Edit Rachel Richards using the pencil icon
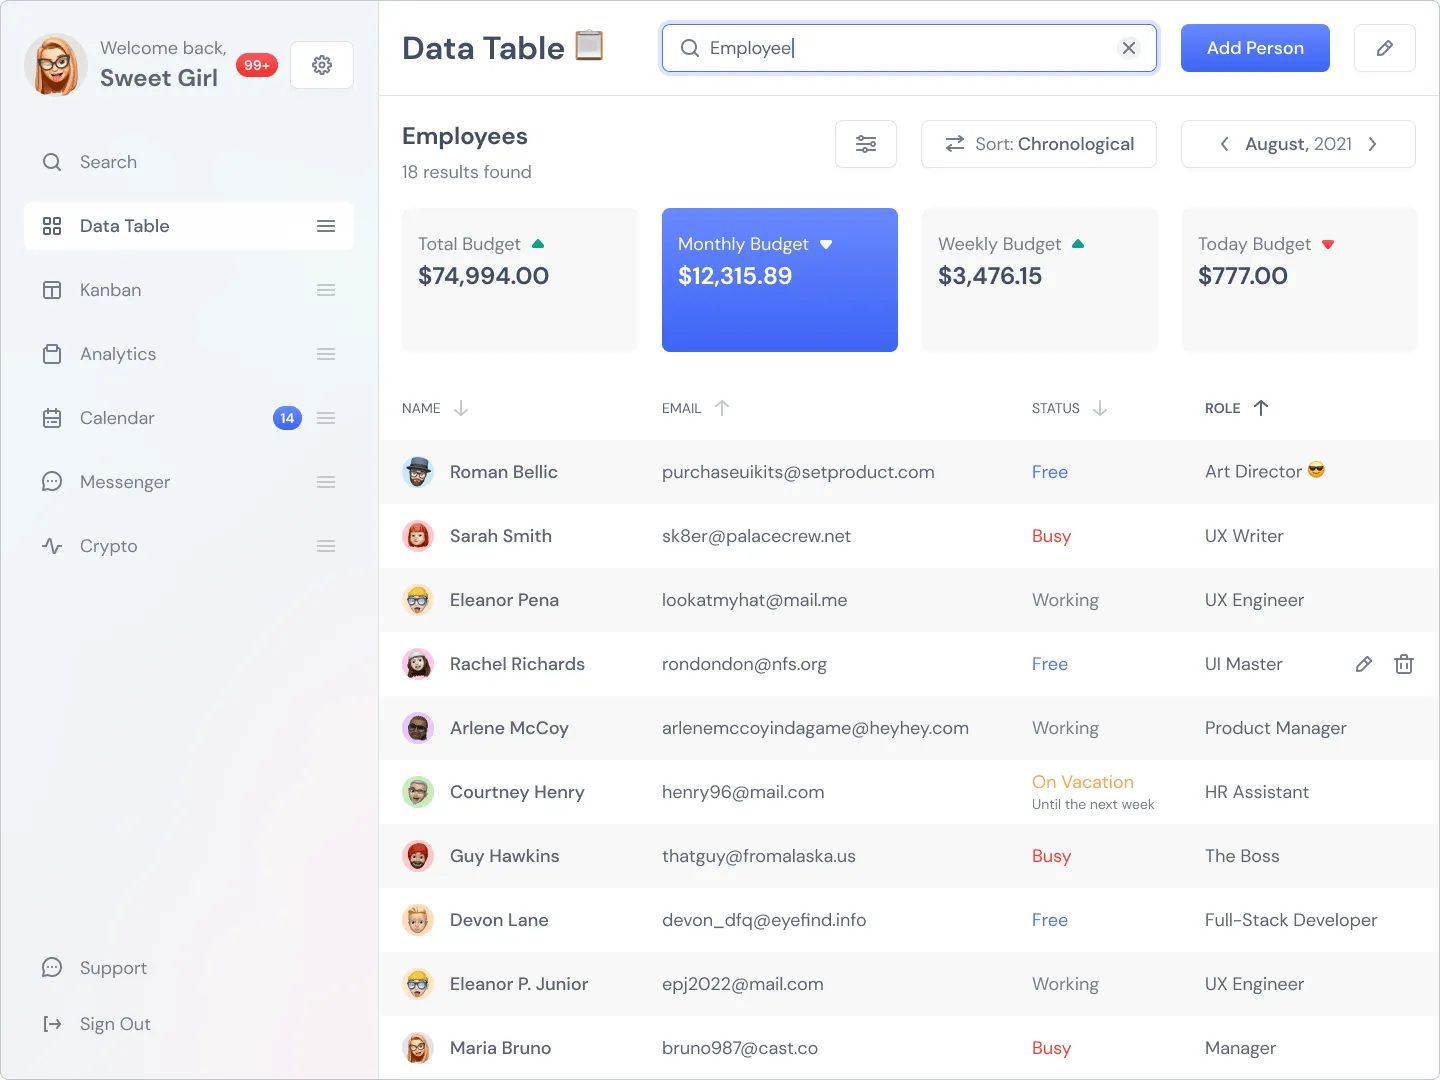The image size is (1440, 1080). tap(1363, 664)
